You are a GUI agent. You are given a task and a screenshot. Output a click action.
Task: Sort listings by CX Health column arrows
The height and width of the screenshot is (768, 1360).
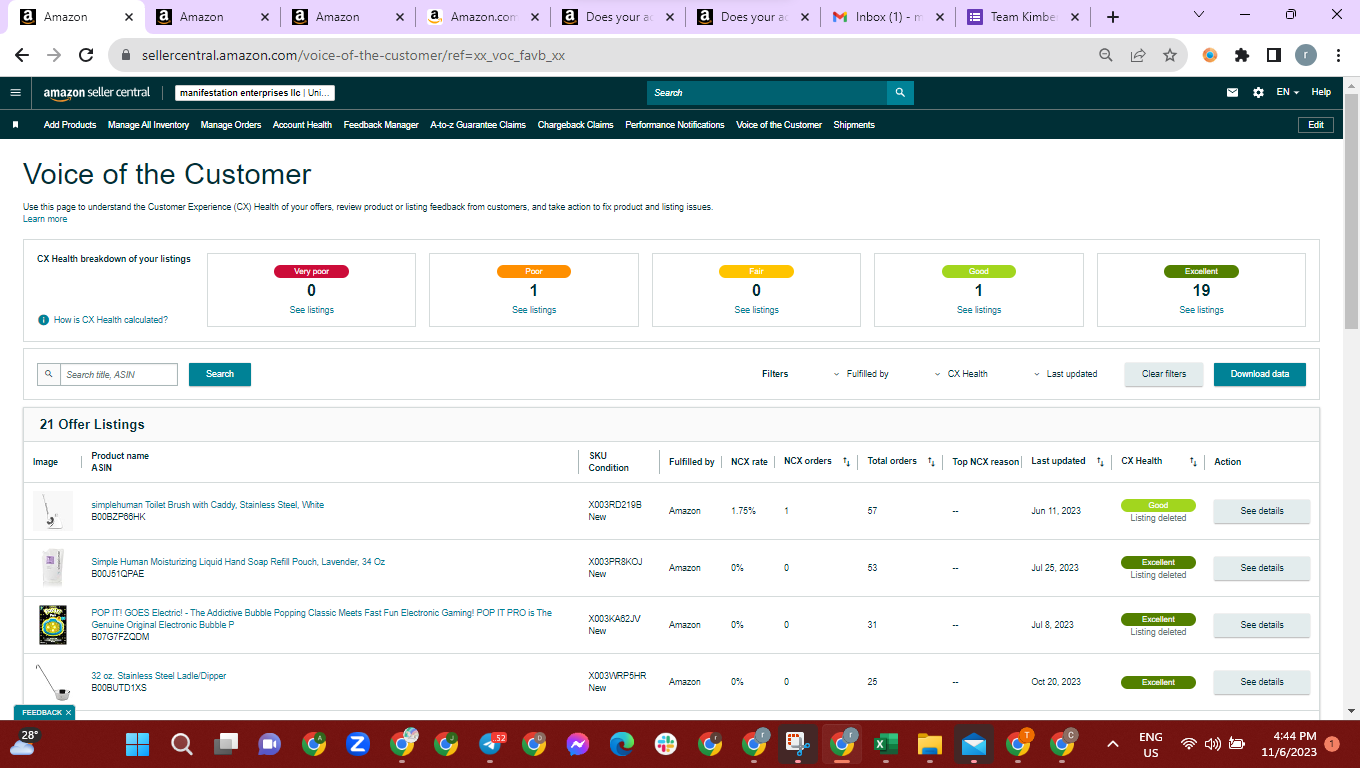1193,462
